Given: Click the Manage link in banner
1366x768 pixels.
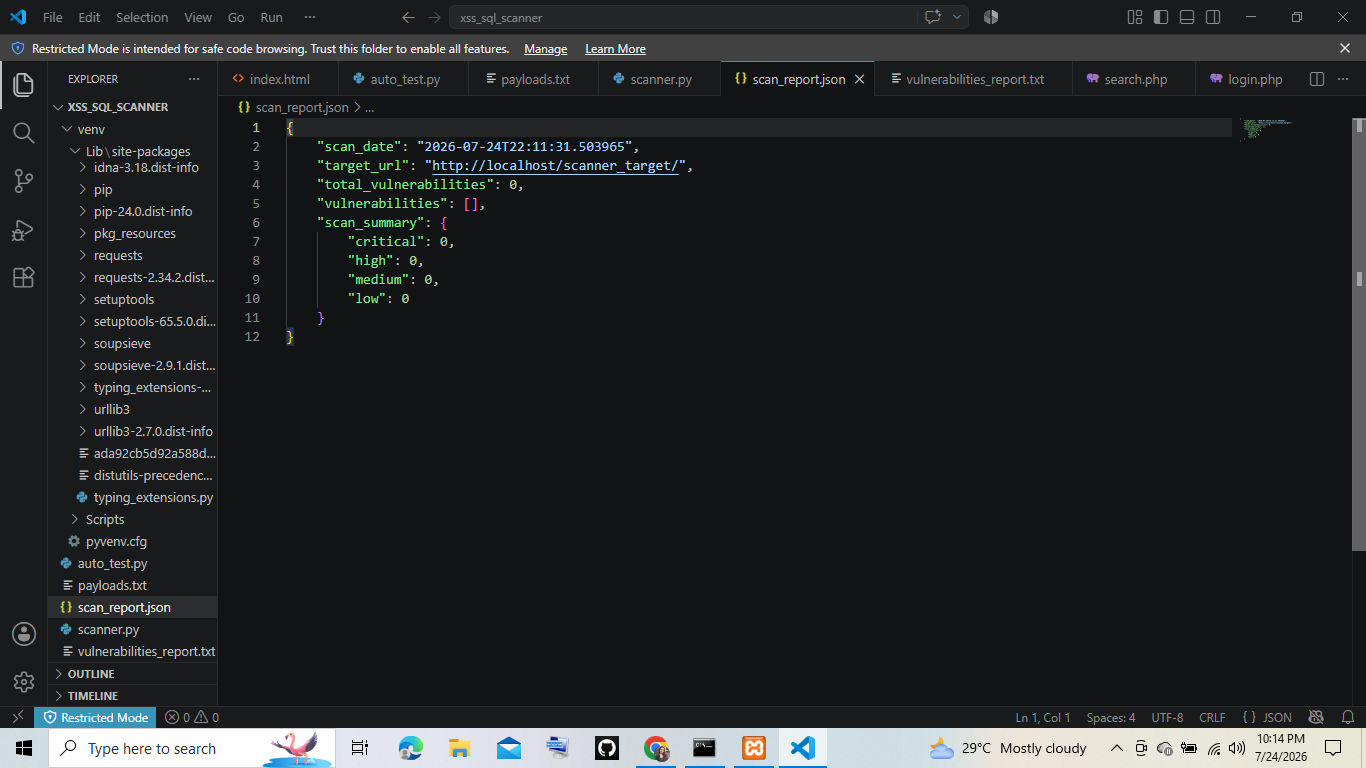Looking at the screenshot, I should pos(545,49).
